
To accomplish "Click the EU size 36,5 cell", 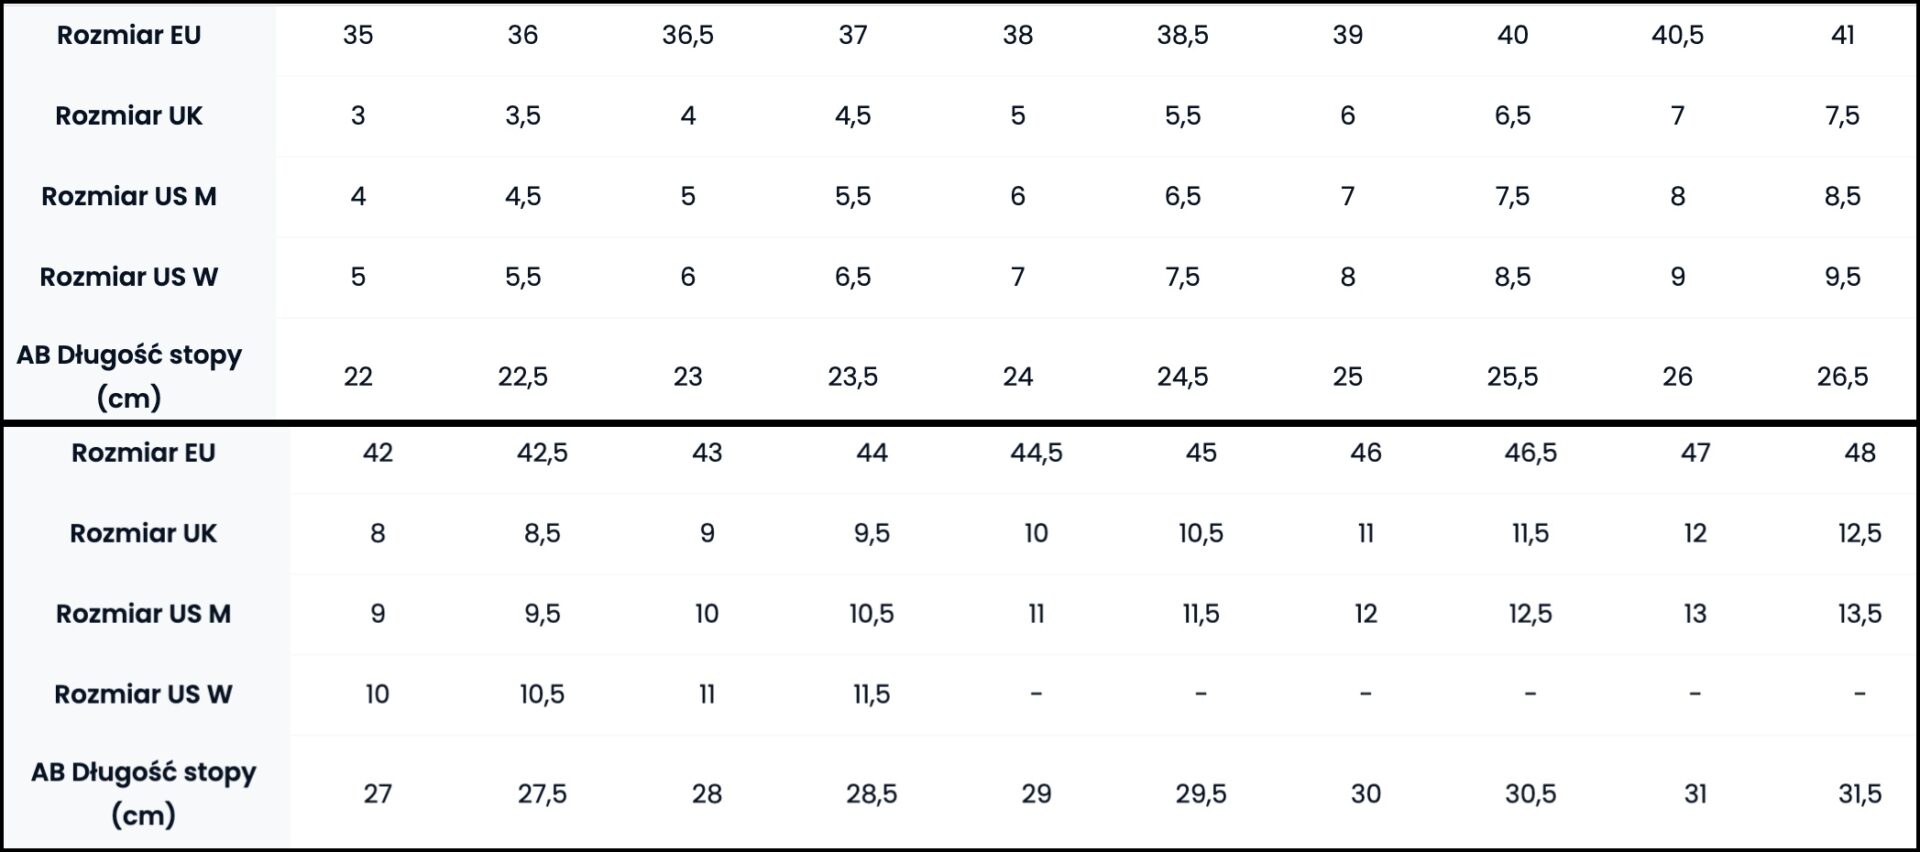I will [x=687, y=35].
